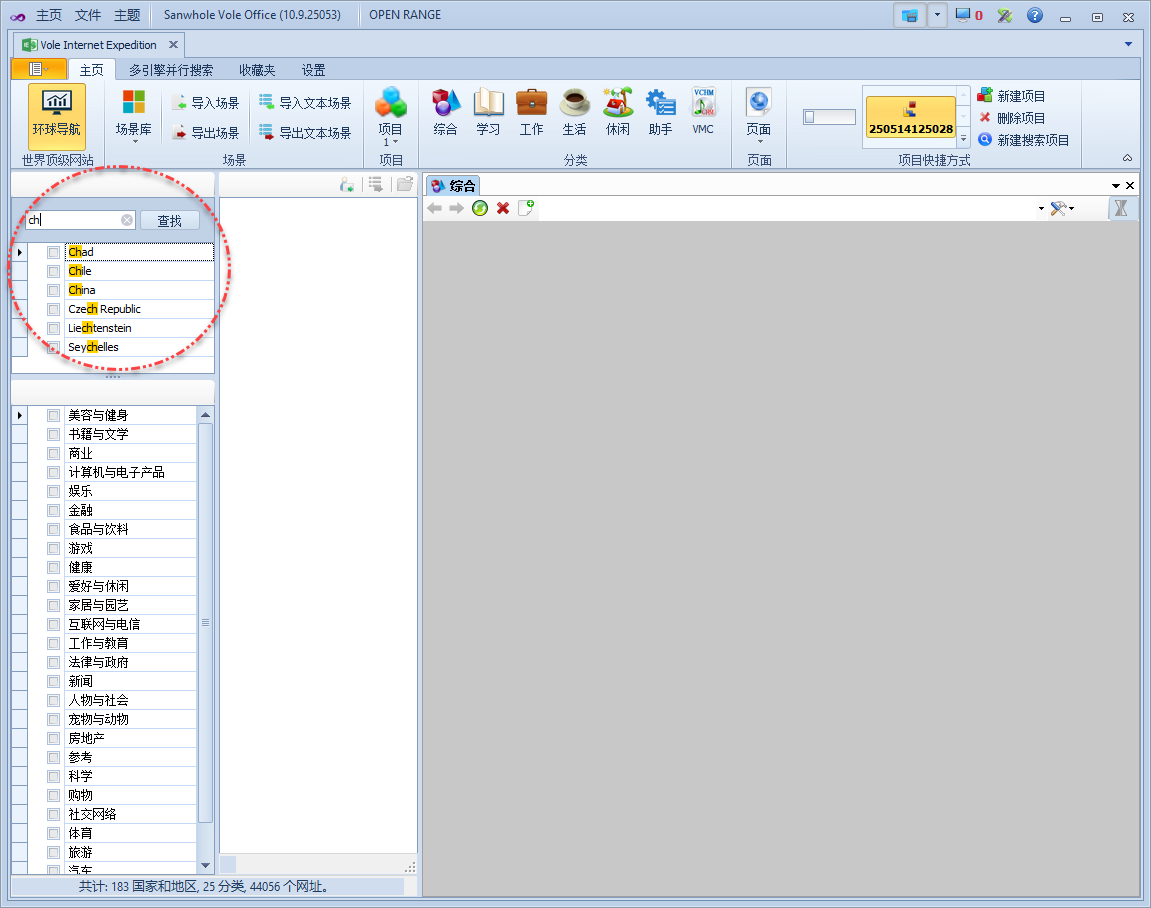The height and width of the screenshot is (908, 1151).
Task: Select the 助手 assistant category
Action: tap(660, 112)
